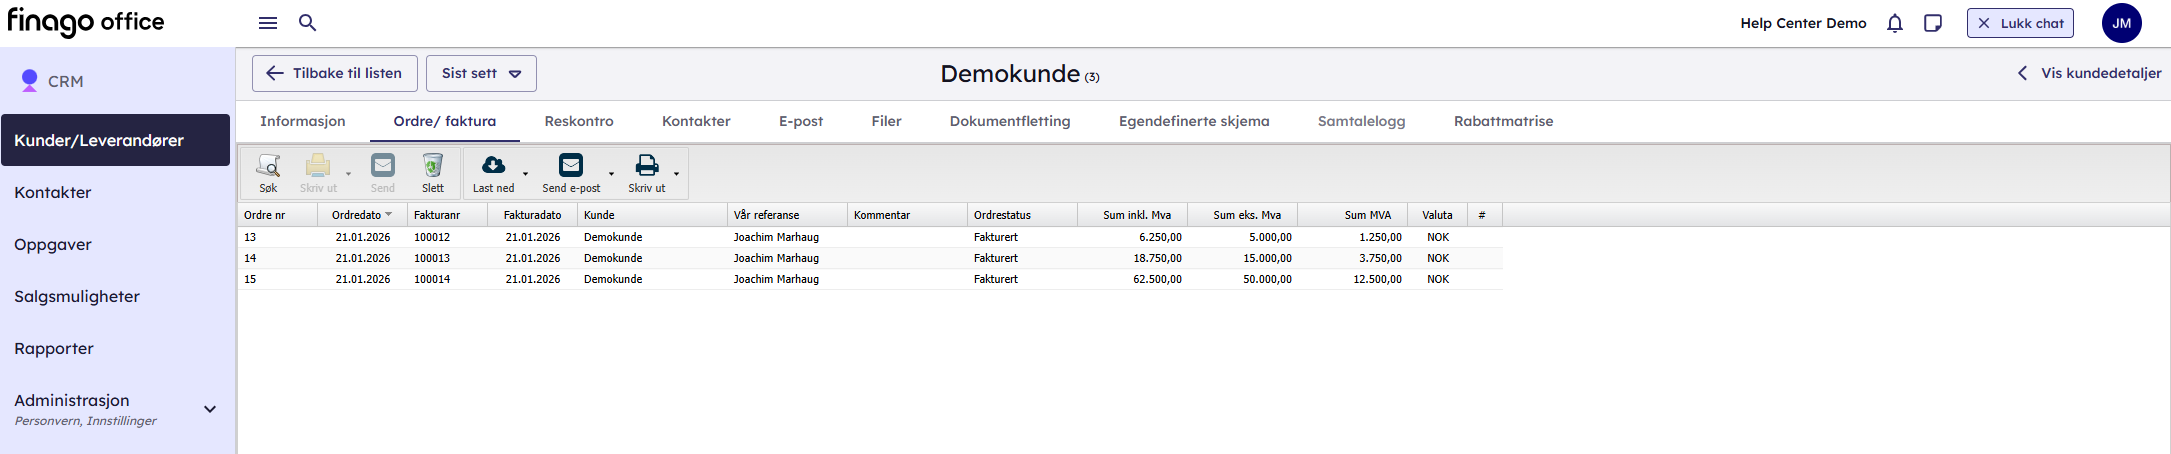Click the Søk magnifier toolbar icon

(x=268, y=166)
